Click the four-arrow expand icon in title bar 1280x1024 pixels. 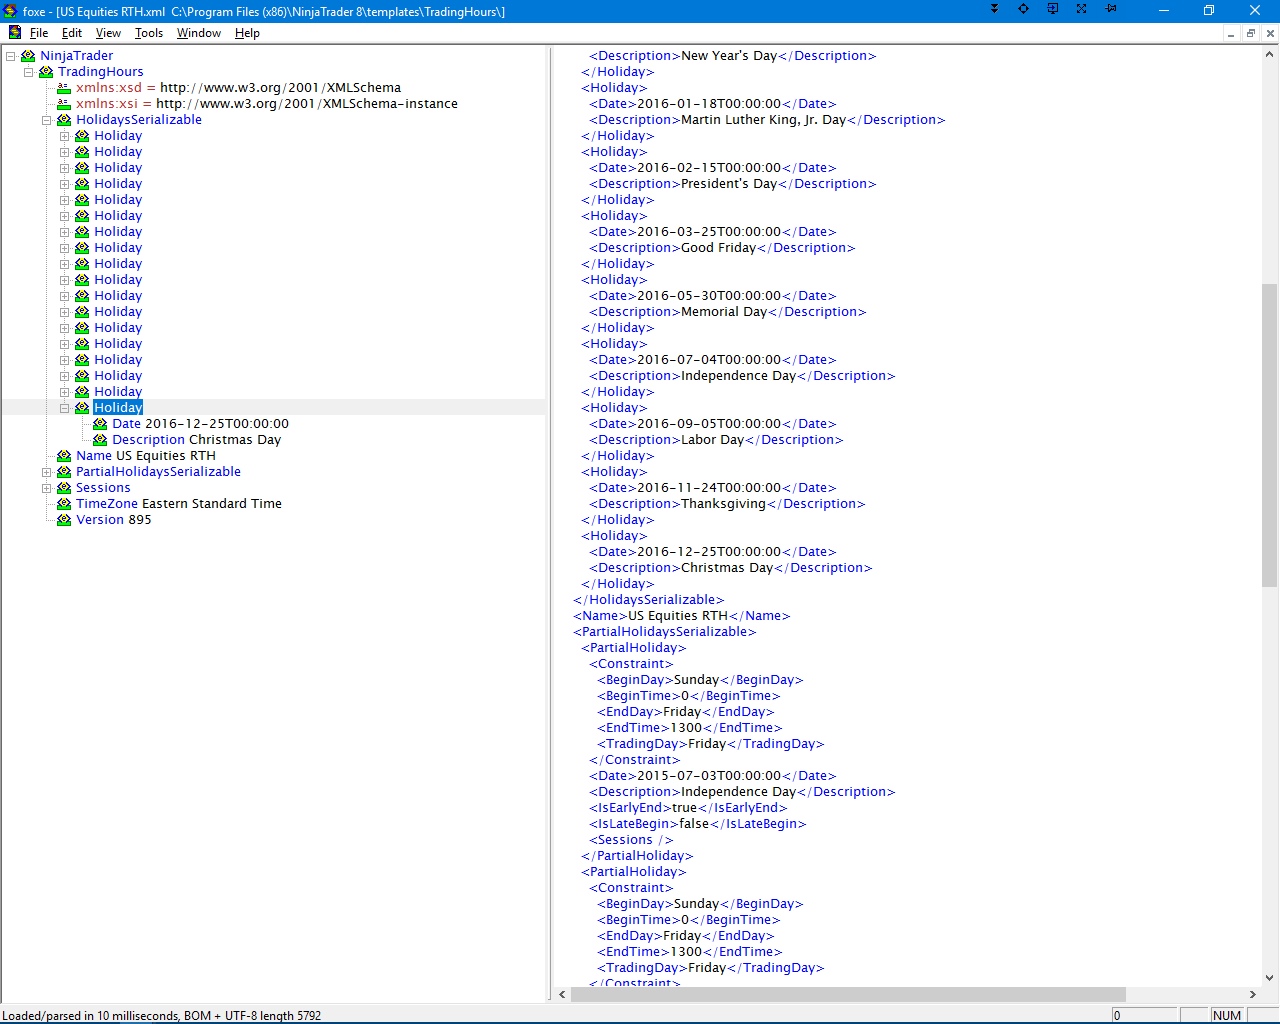(1081, 9)
